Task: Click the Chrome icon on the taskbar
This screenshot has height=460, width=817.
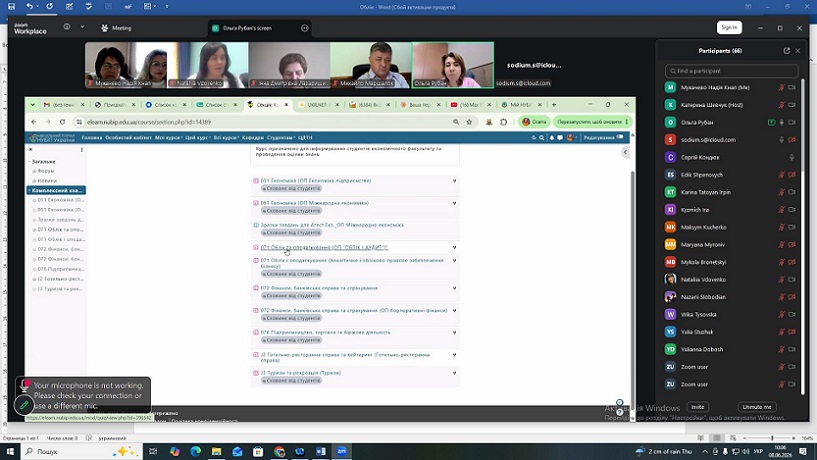Action: pyautogui.click(x=279, y=451)
